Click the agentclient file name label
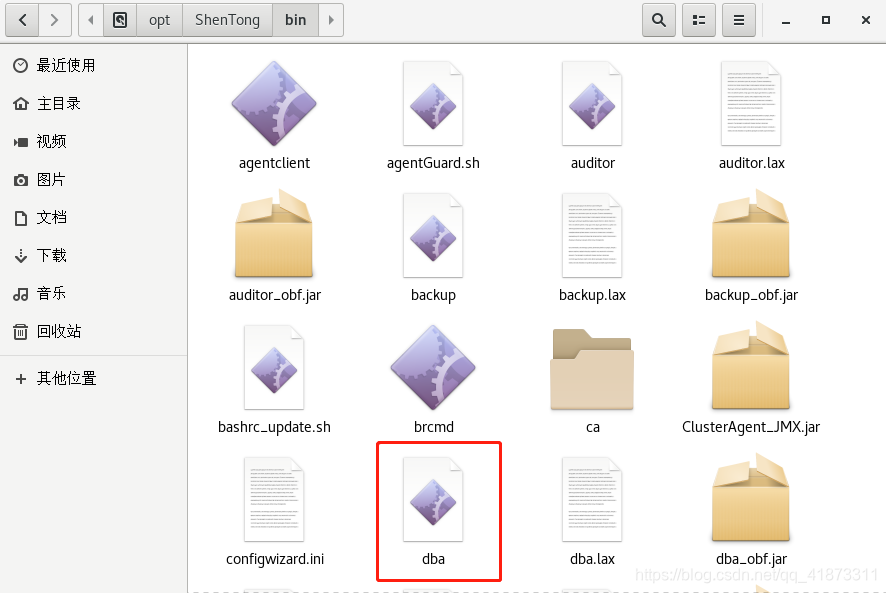The image size is (886, 593). [x=274, y=163]
